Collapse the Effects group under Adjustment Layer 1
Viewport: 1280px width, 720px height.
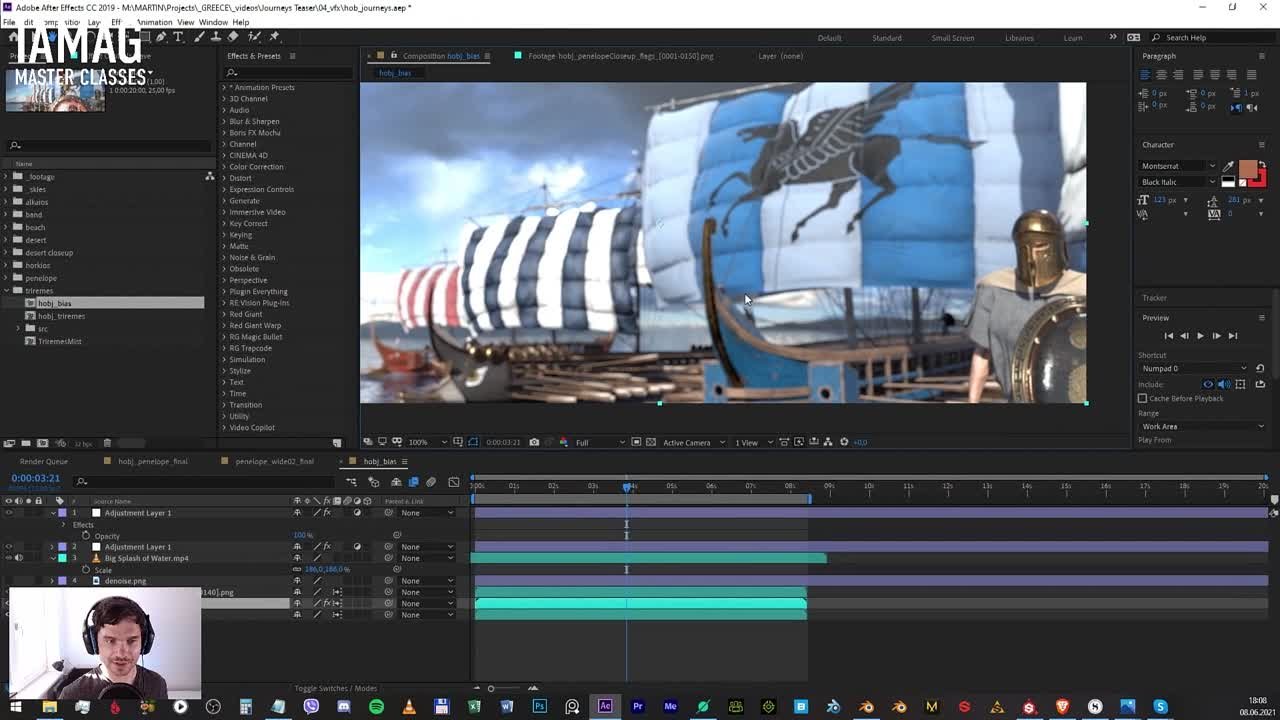(63, 524)
